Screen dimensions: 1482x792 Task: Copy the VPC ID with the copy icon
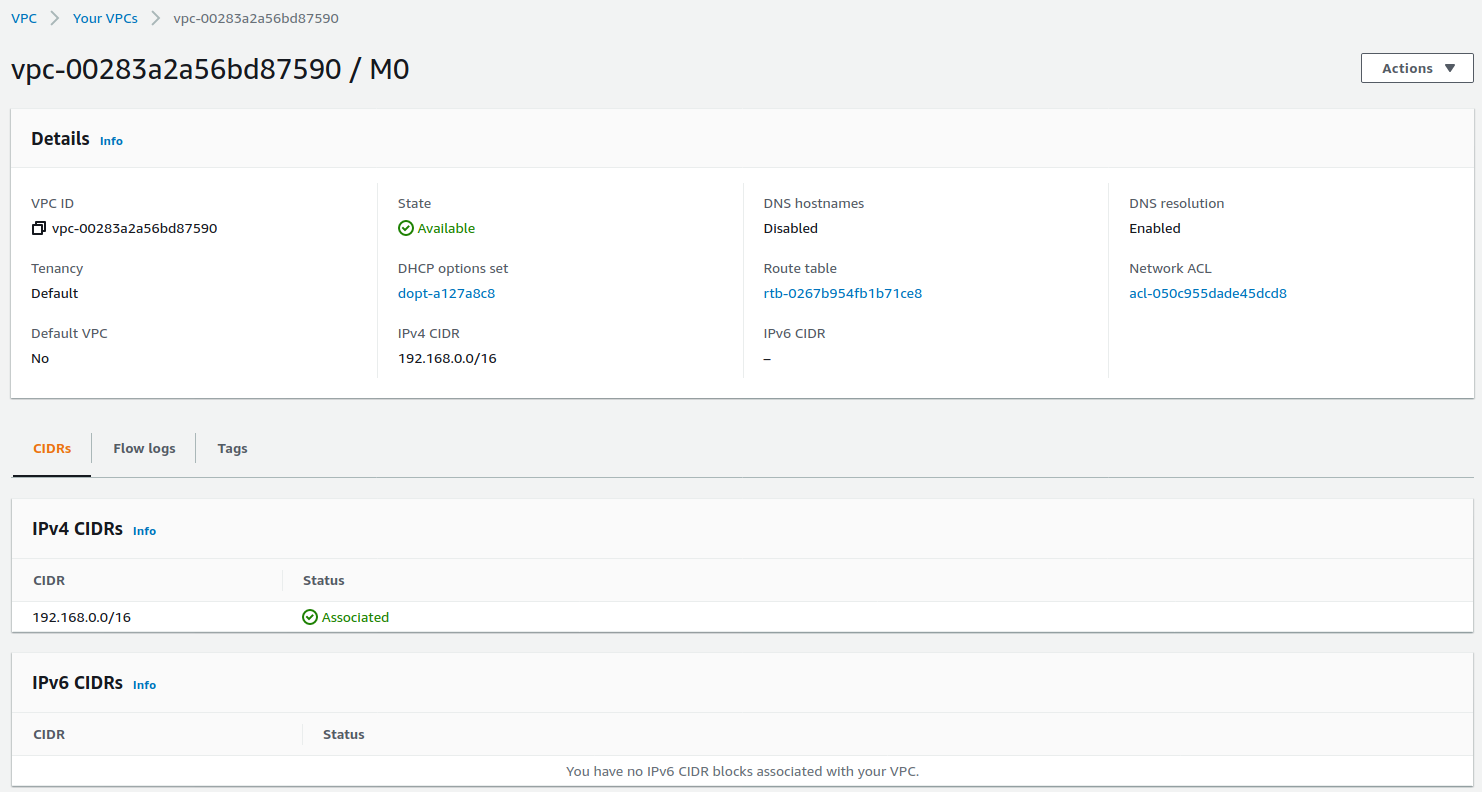(38, 228)
